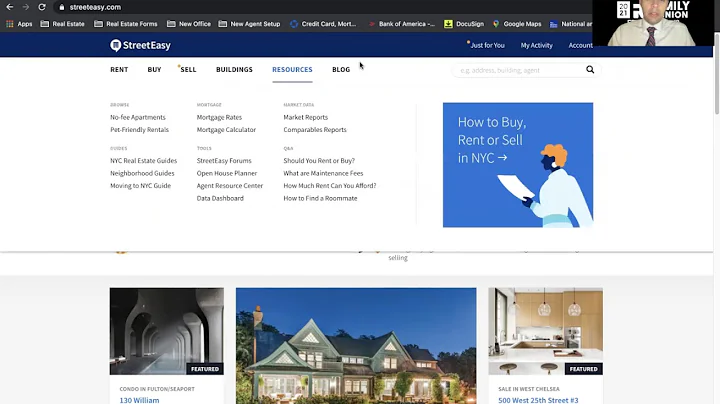The height and width of the screenshot is (404, 720).
Task: Open Mortgage Rates link
Action: click(x=219, y=117)
